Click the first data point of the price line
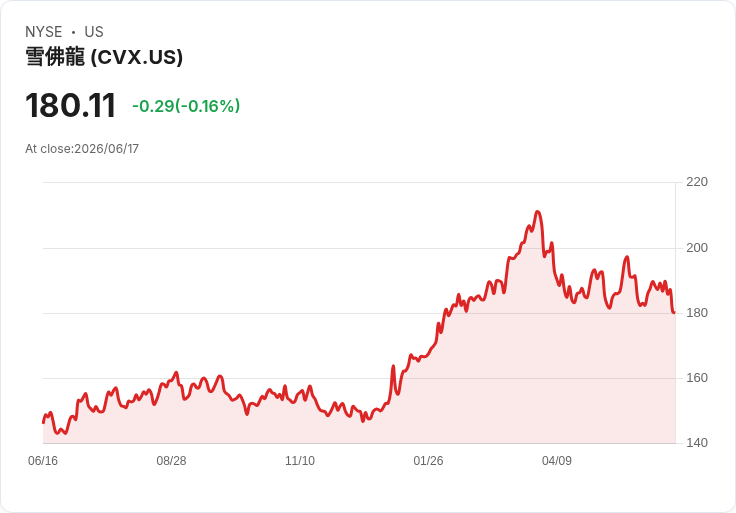Screen dimensions: 736x513 (x=44, y=422)
